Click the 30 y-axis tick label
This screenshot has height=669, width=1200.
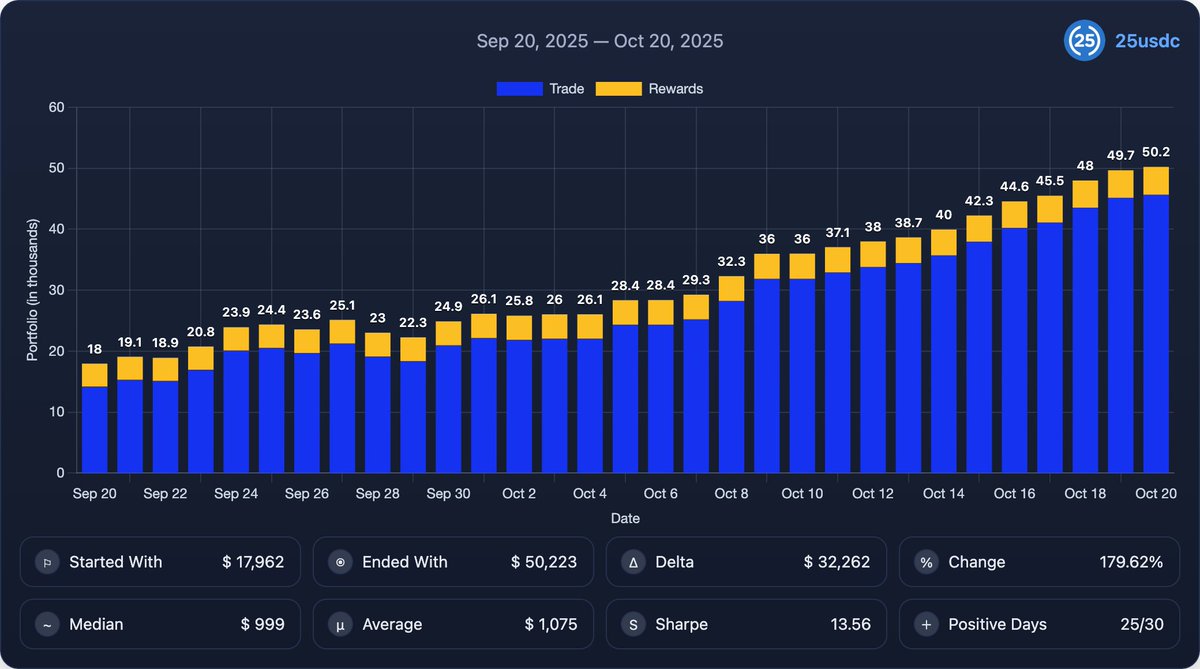(x=59, y=290)
